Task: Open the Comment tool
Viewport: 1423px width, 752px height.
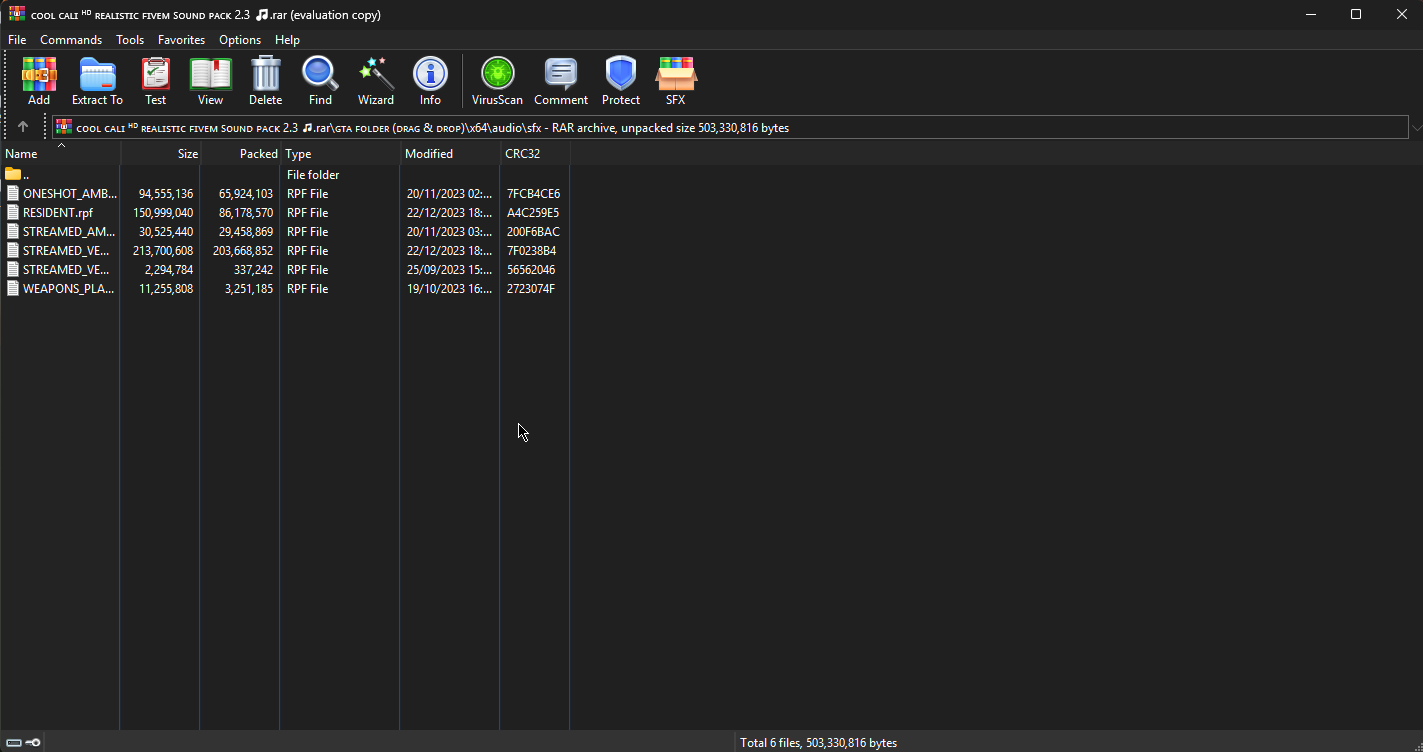Action: (561, 81)
